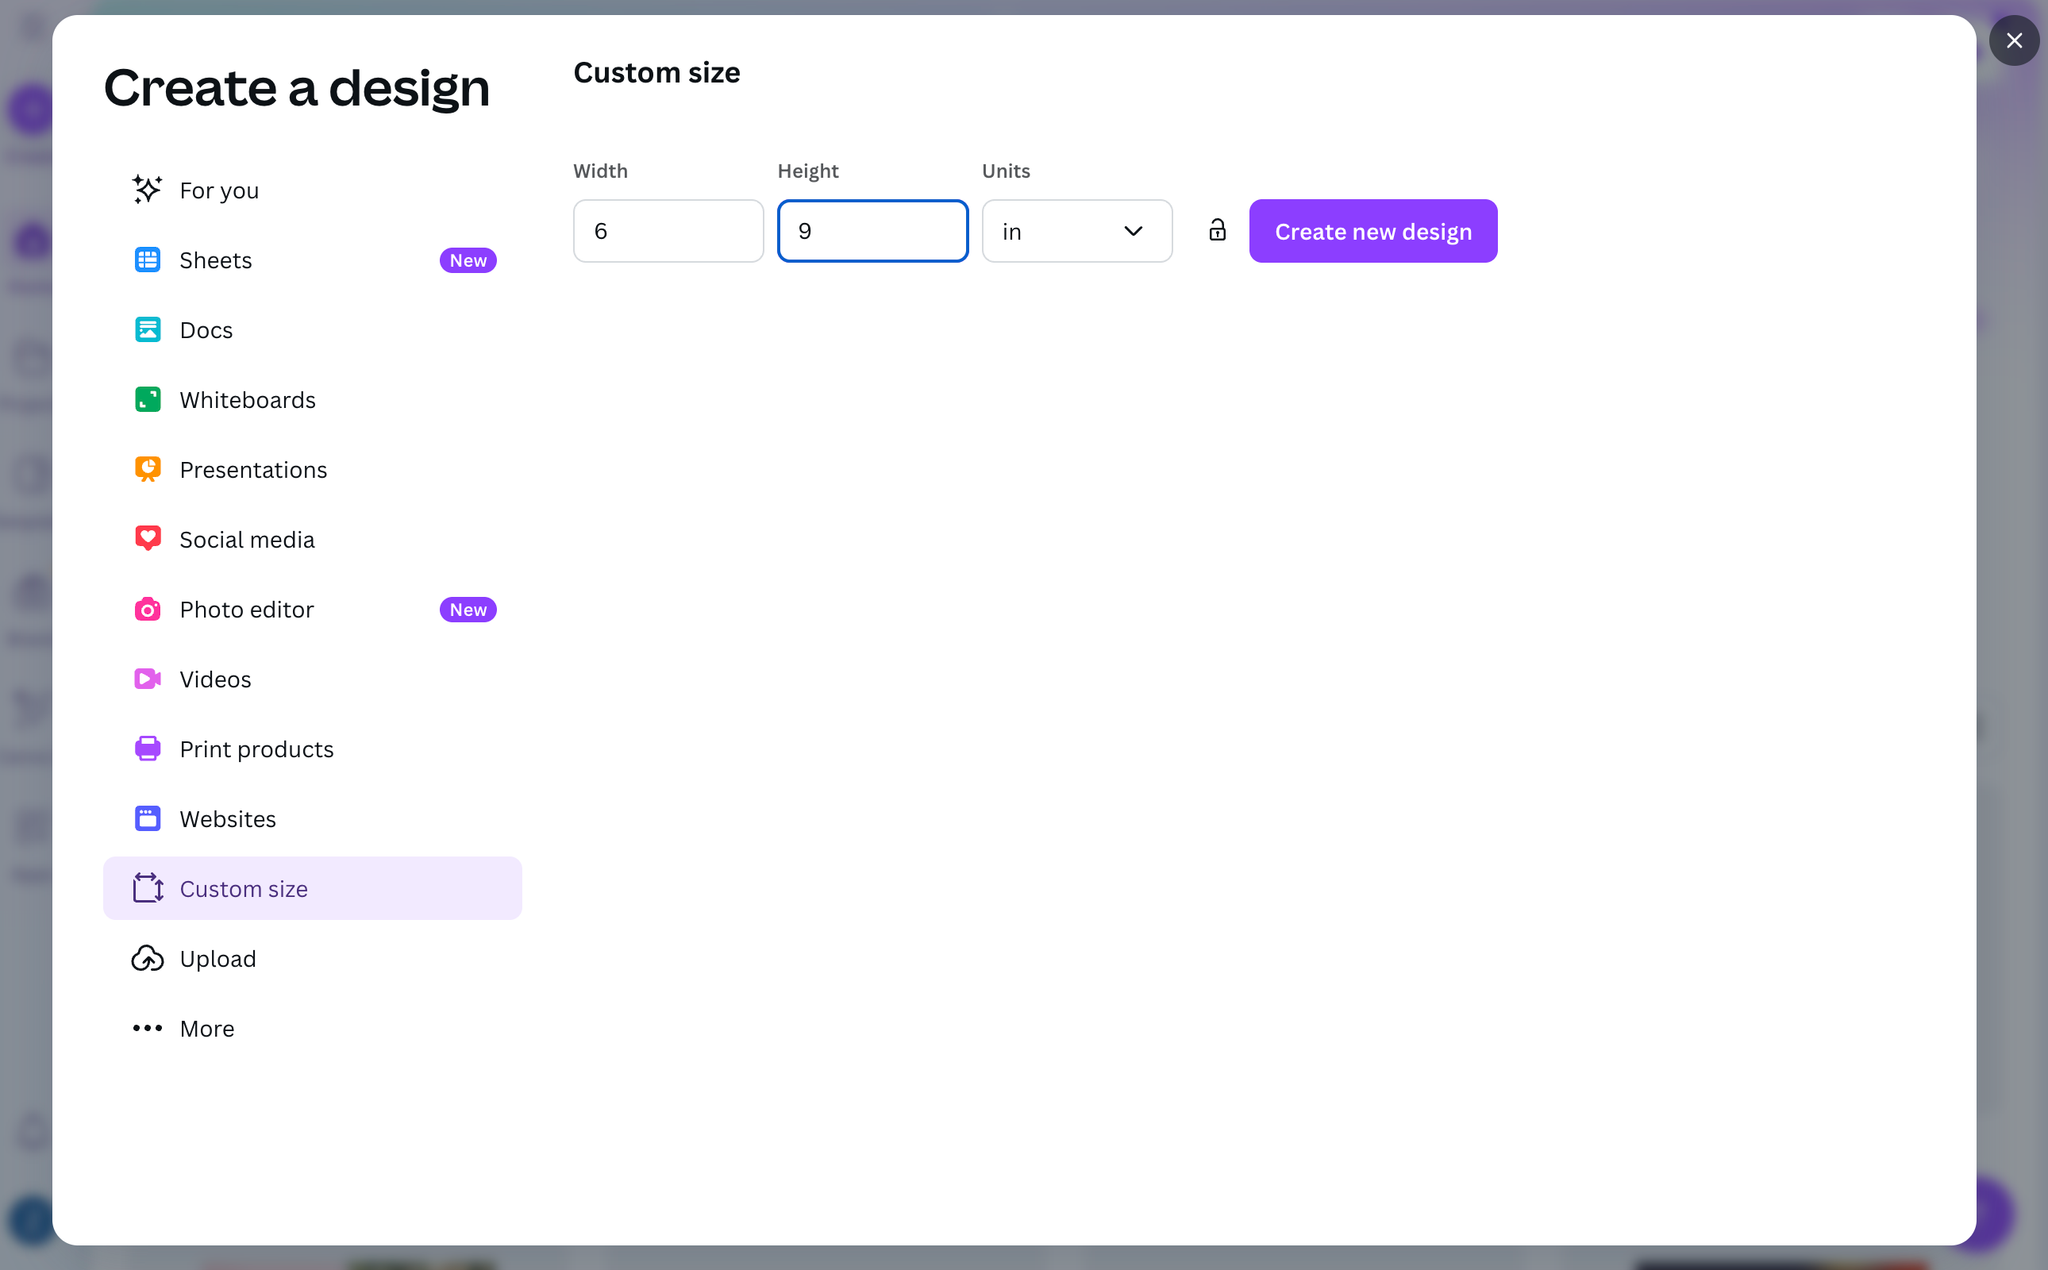Click the Units dropdown chevron arrow
The image size is (2048, 1270).
[1133, 231]
